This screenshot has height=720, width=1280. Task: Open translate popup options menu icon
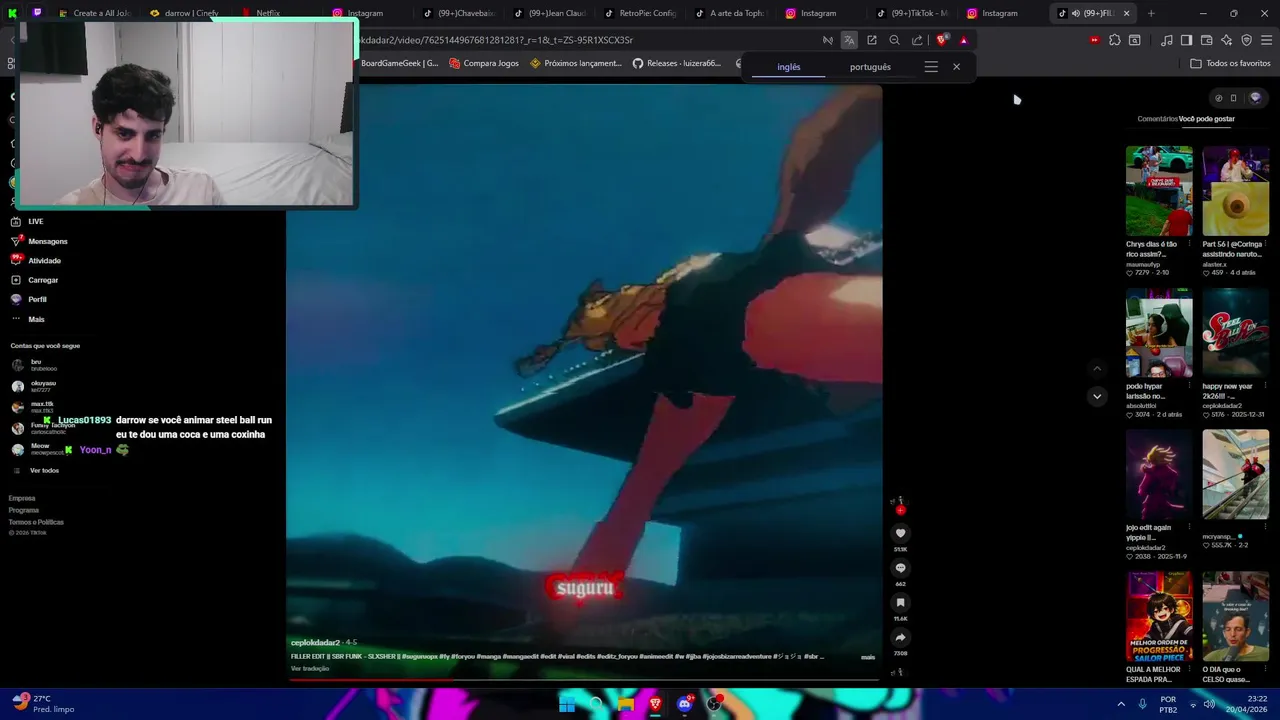(931, 67)
